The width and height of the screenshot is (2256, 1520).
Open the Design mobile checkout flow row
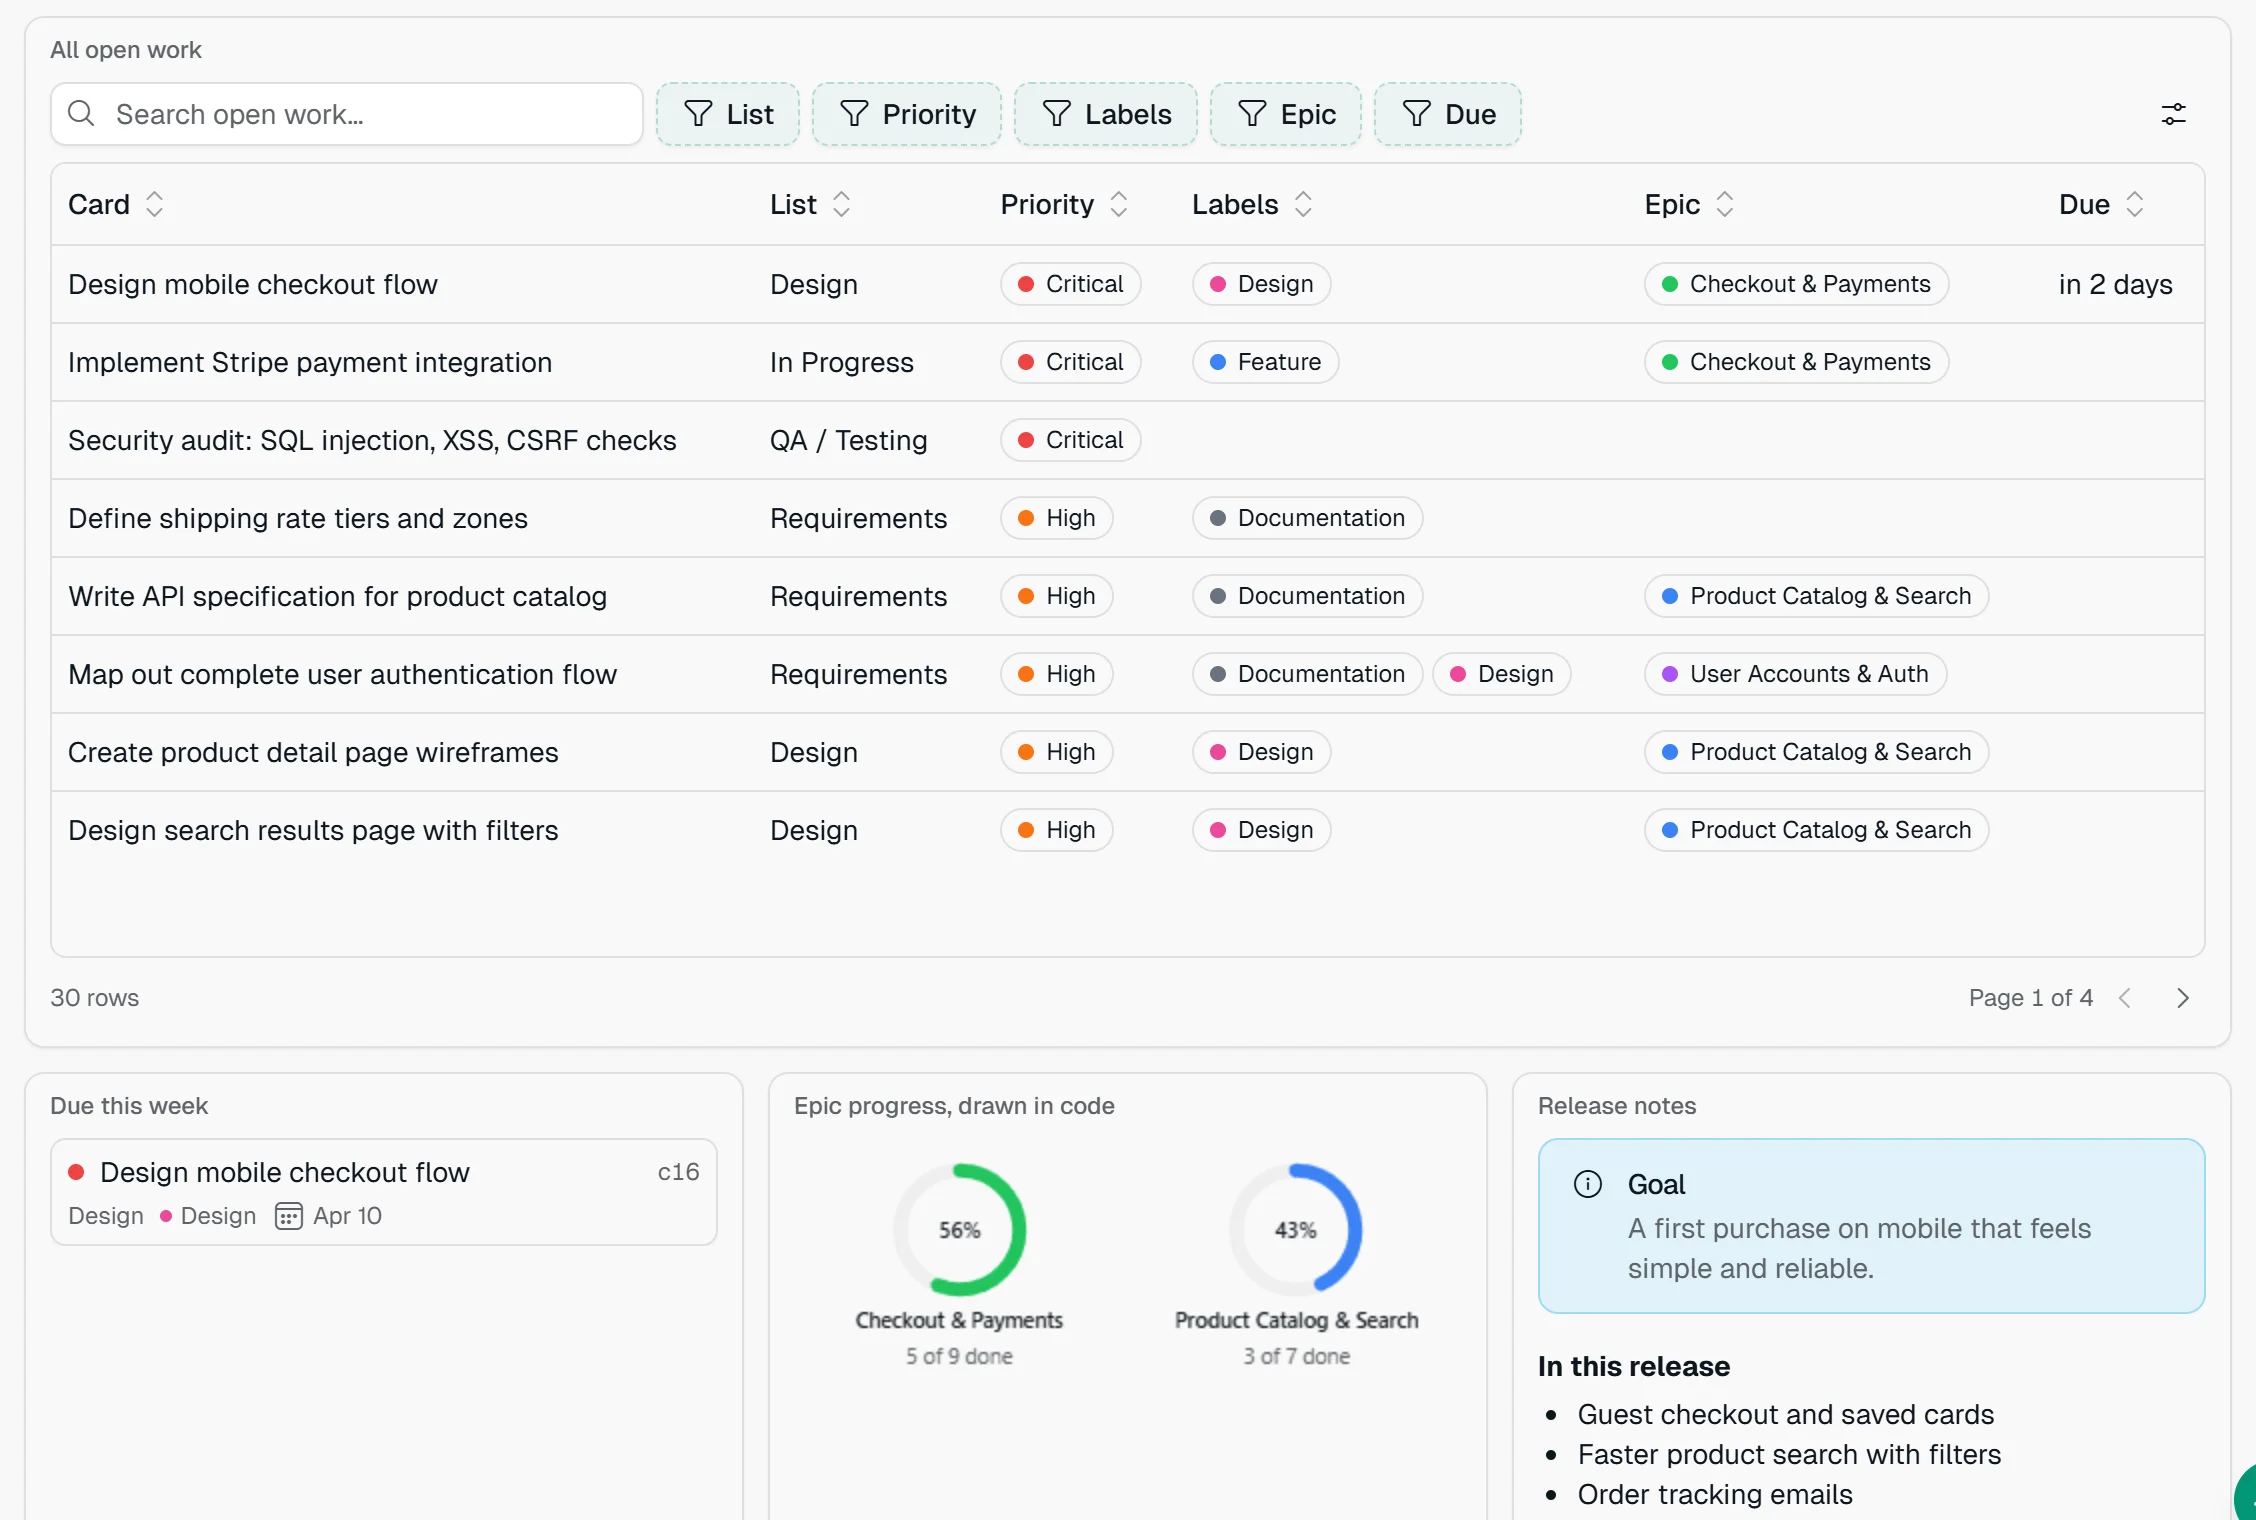pos(1128,284)
